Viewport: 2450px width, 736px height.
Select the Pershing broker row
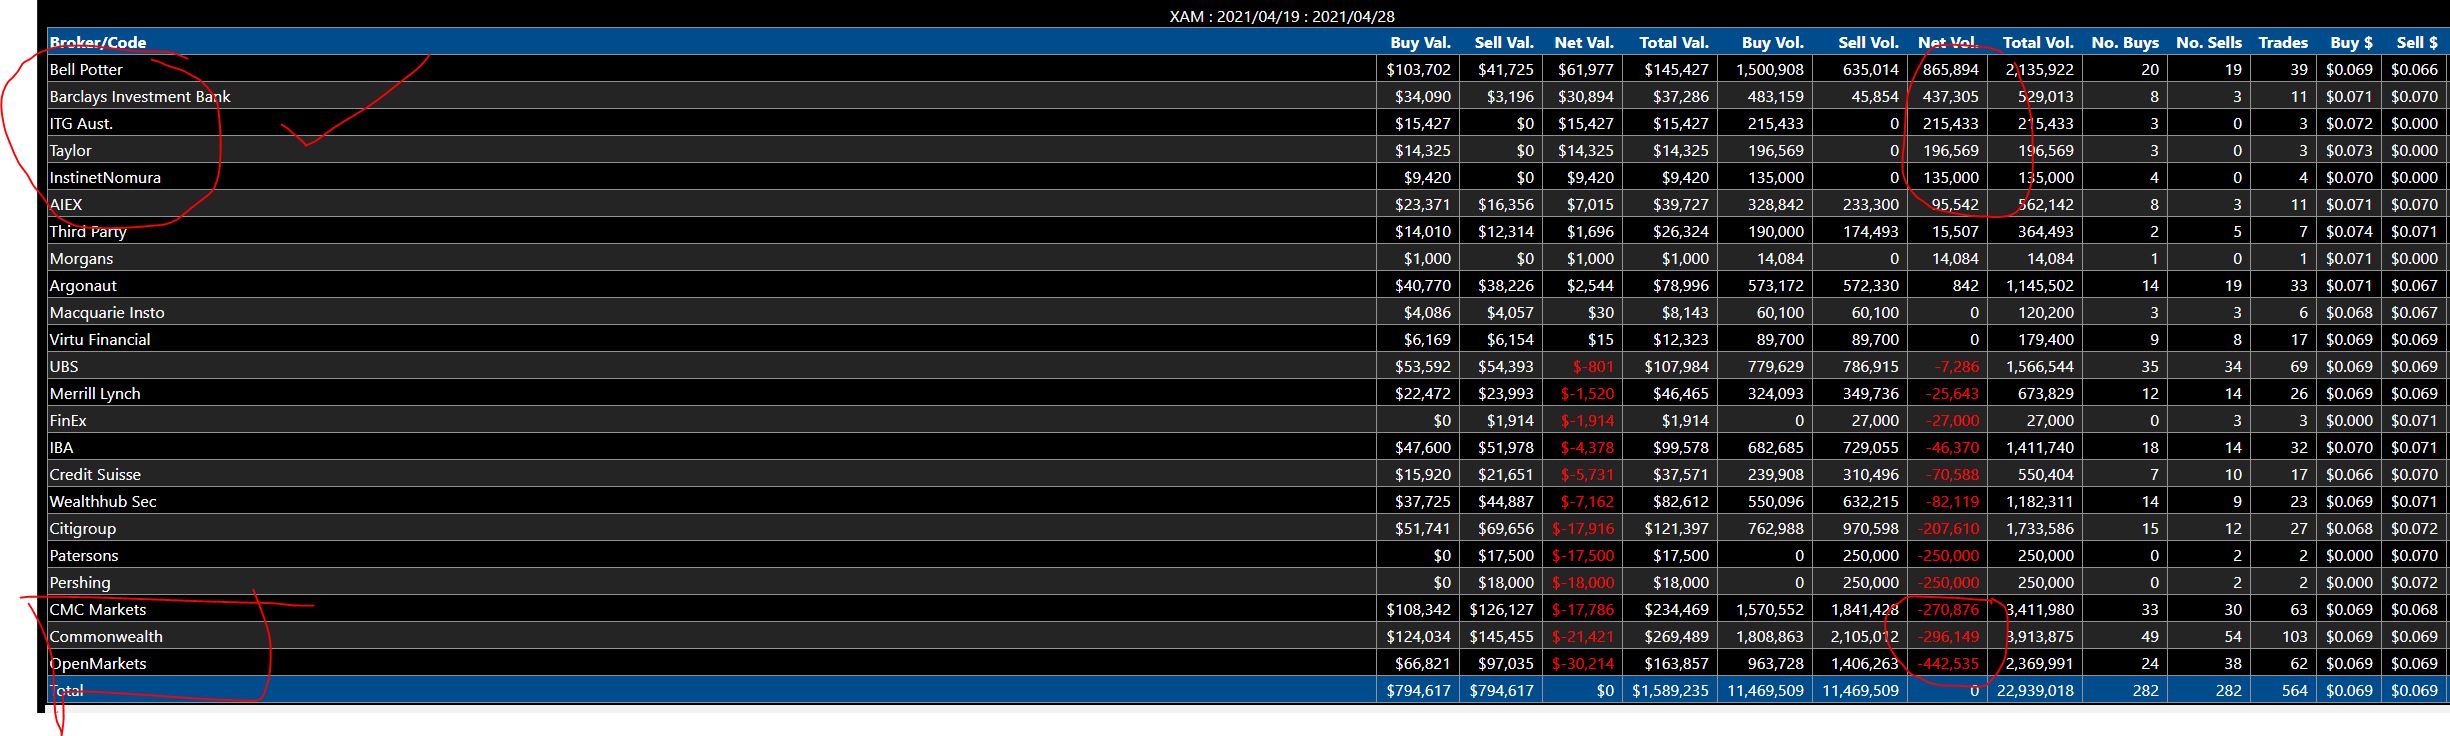pyautogui.click(x=1245, y=582)
